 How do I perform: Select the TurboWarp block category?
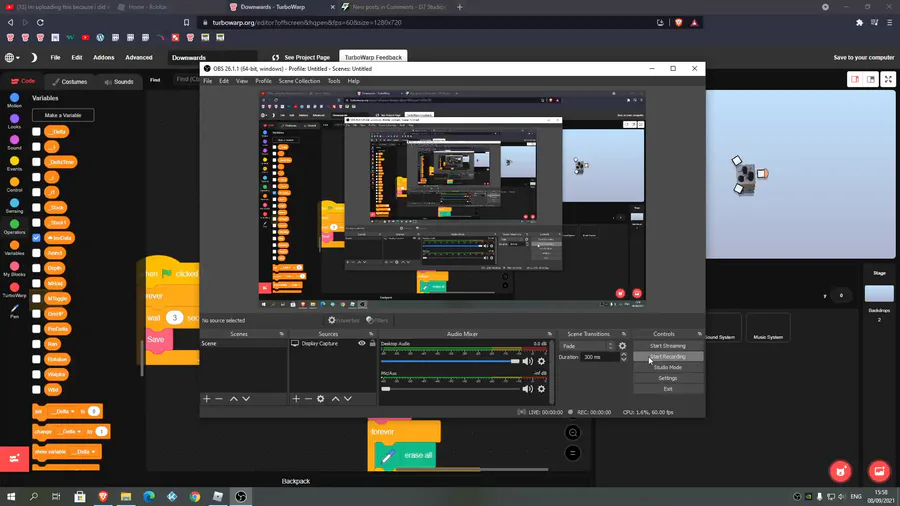14,290
